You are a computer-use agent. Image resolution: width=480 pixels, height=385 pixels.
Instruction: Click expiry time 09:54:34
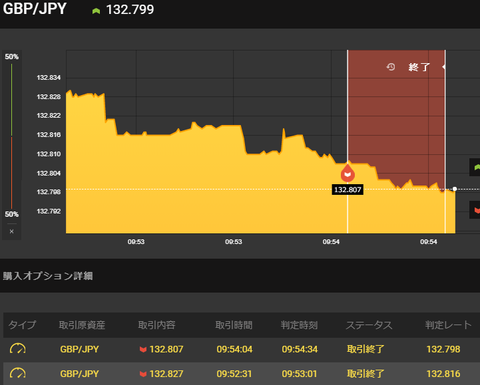pyautogui.click(x=300, y=349)
